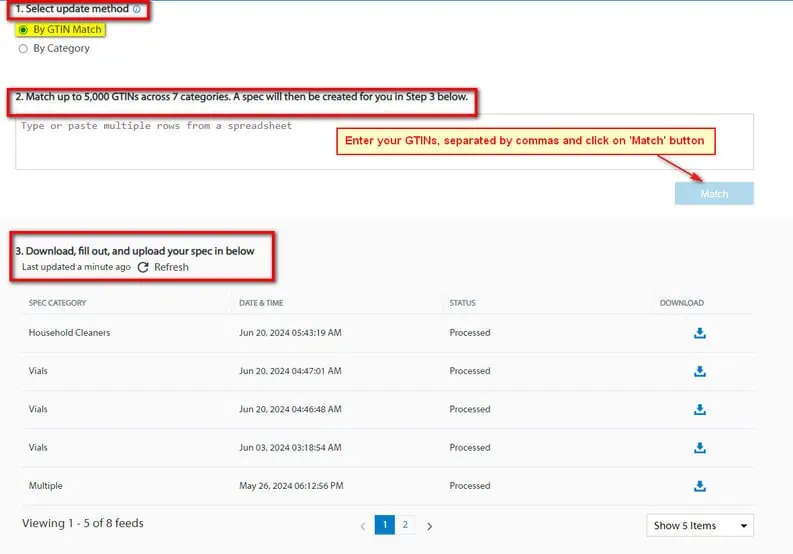This screenshot has height=554, width=793.
Task: Click the info icon beside Select update method
Action: click(137, 9)
